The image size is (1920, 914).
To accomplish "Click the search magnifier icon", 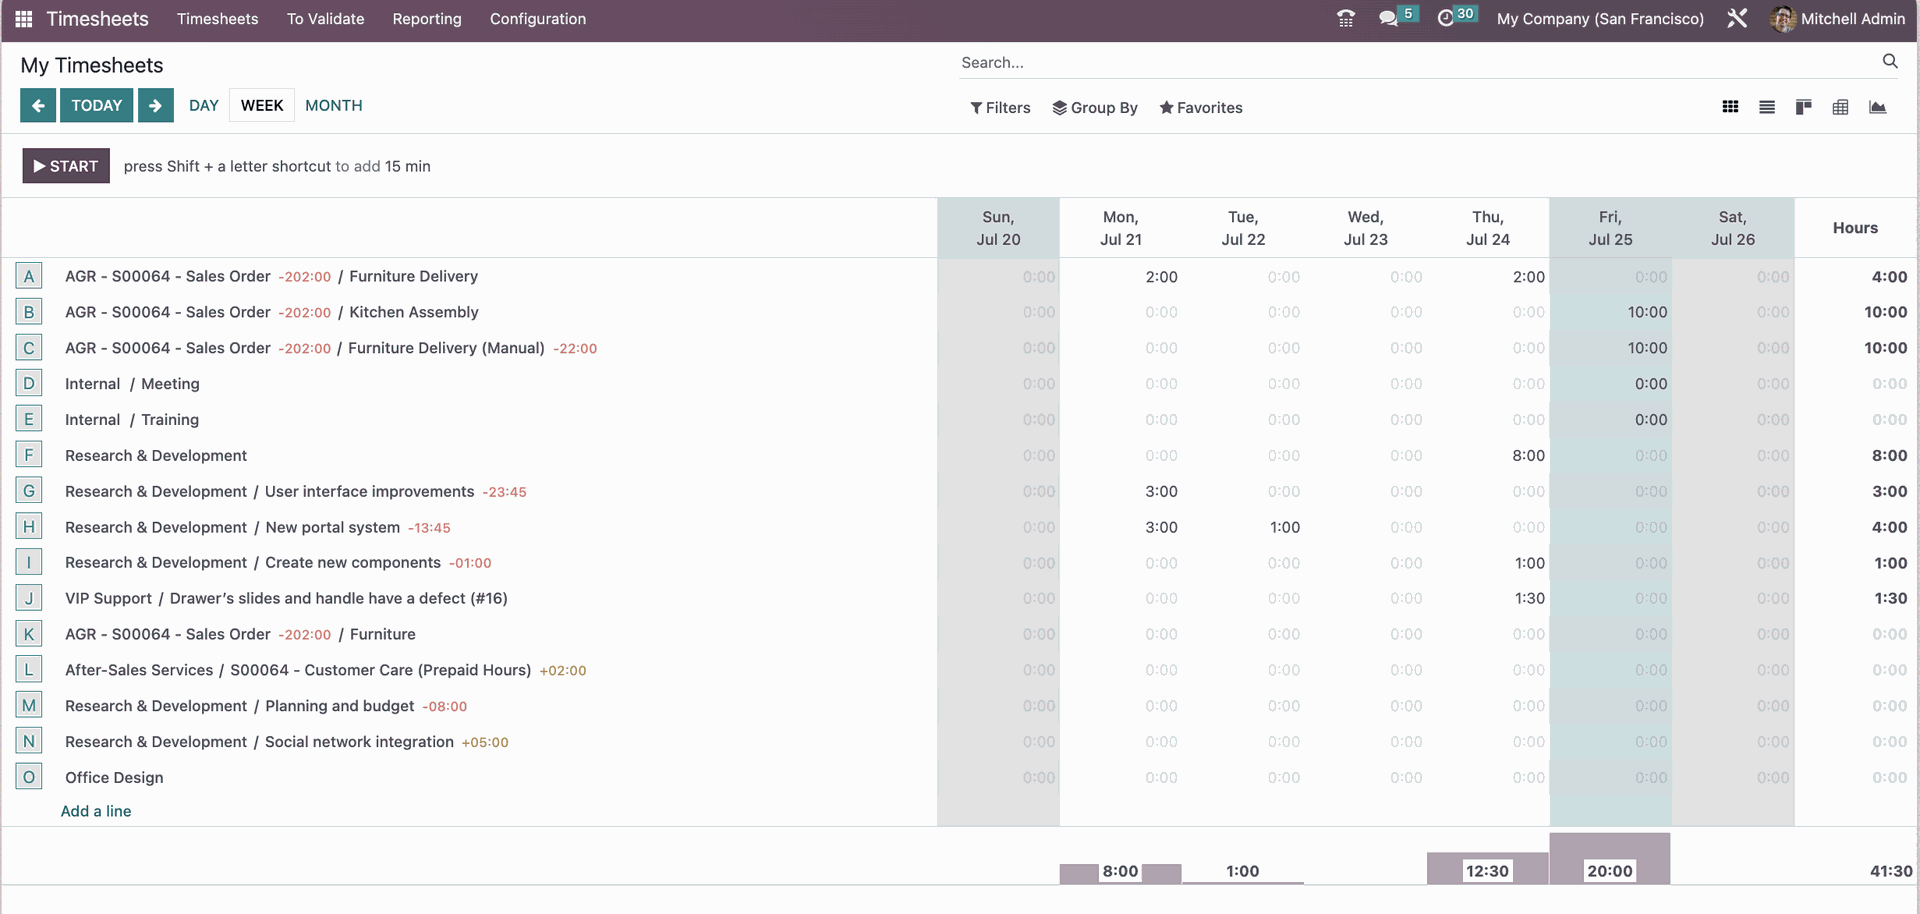I will (1890, 62).
